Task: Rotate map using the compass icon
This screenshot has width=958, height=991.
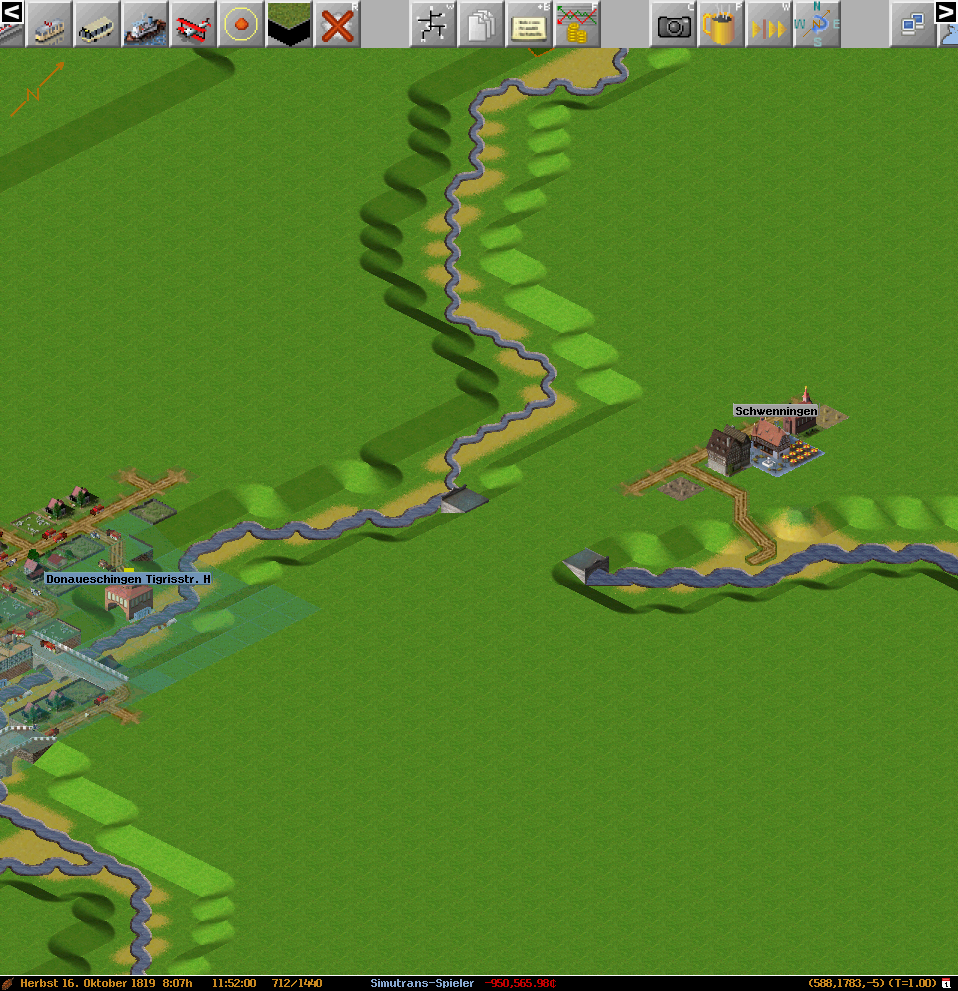Action: (817, 25)
